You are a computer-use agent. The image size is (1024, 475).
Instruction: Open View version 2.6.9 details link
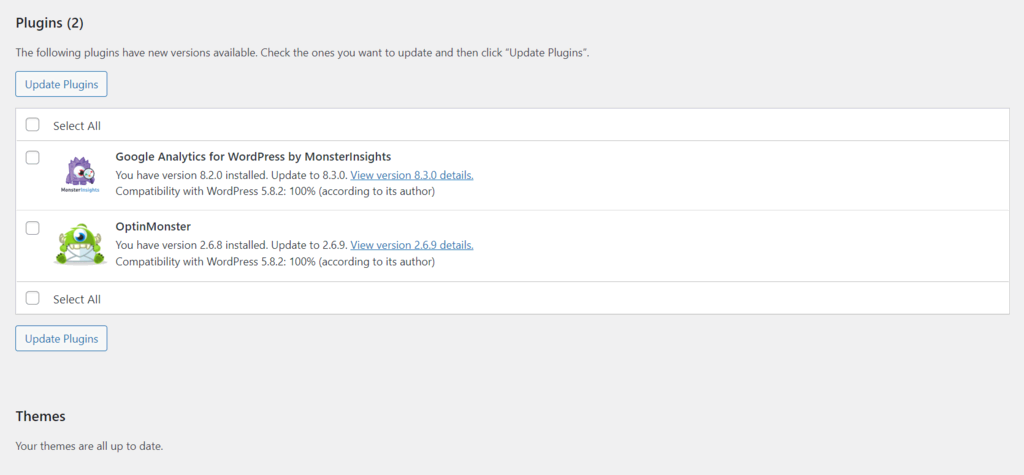[411, 245]
